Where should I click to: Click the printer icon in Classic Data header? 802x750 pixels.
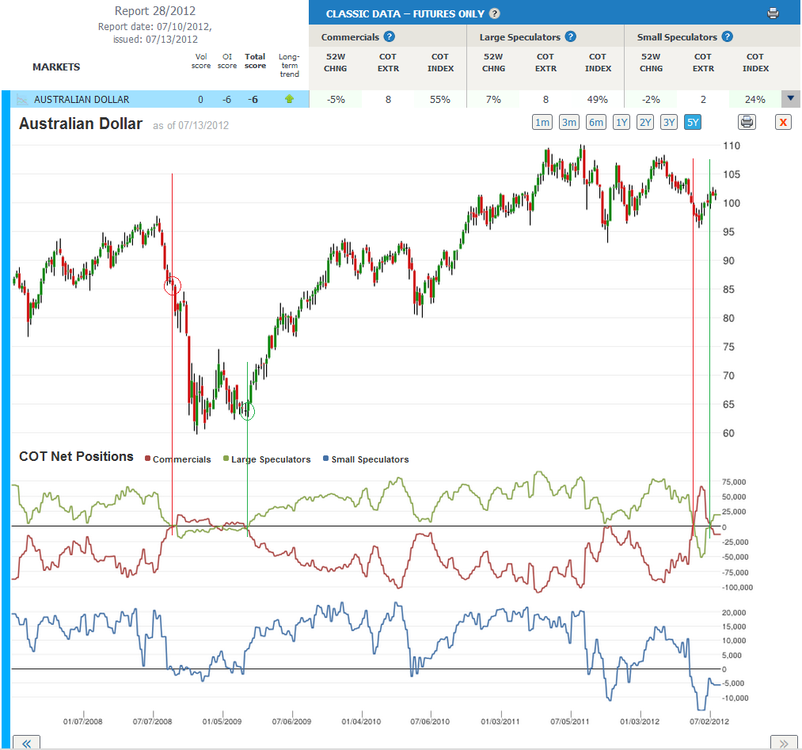click(x=773, y=13)
